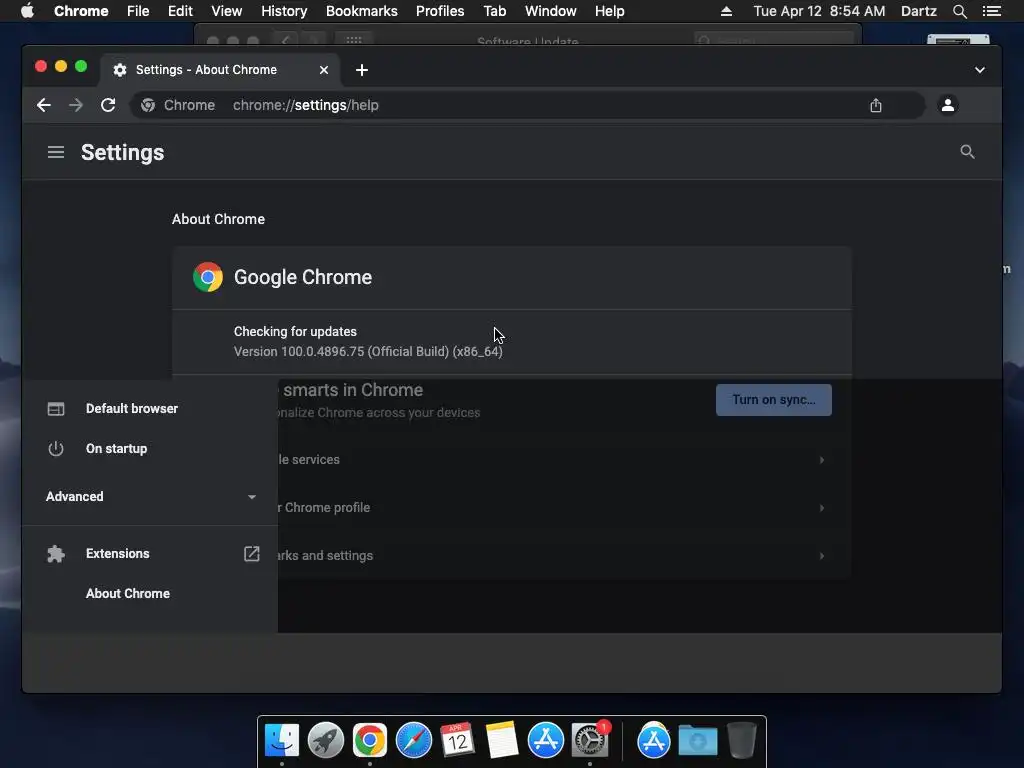
Task: Open the Downloads folder in Dock
Action: click(x=697, y=741)
